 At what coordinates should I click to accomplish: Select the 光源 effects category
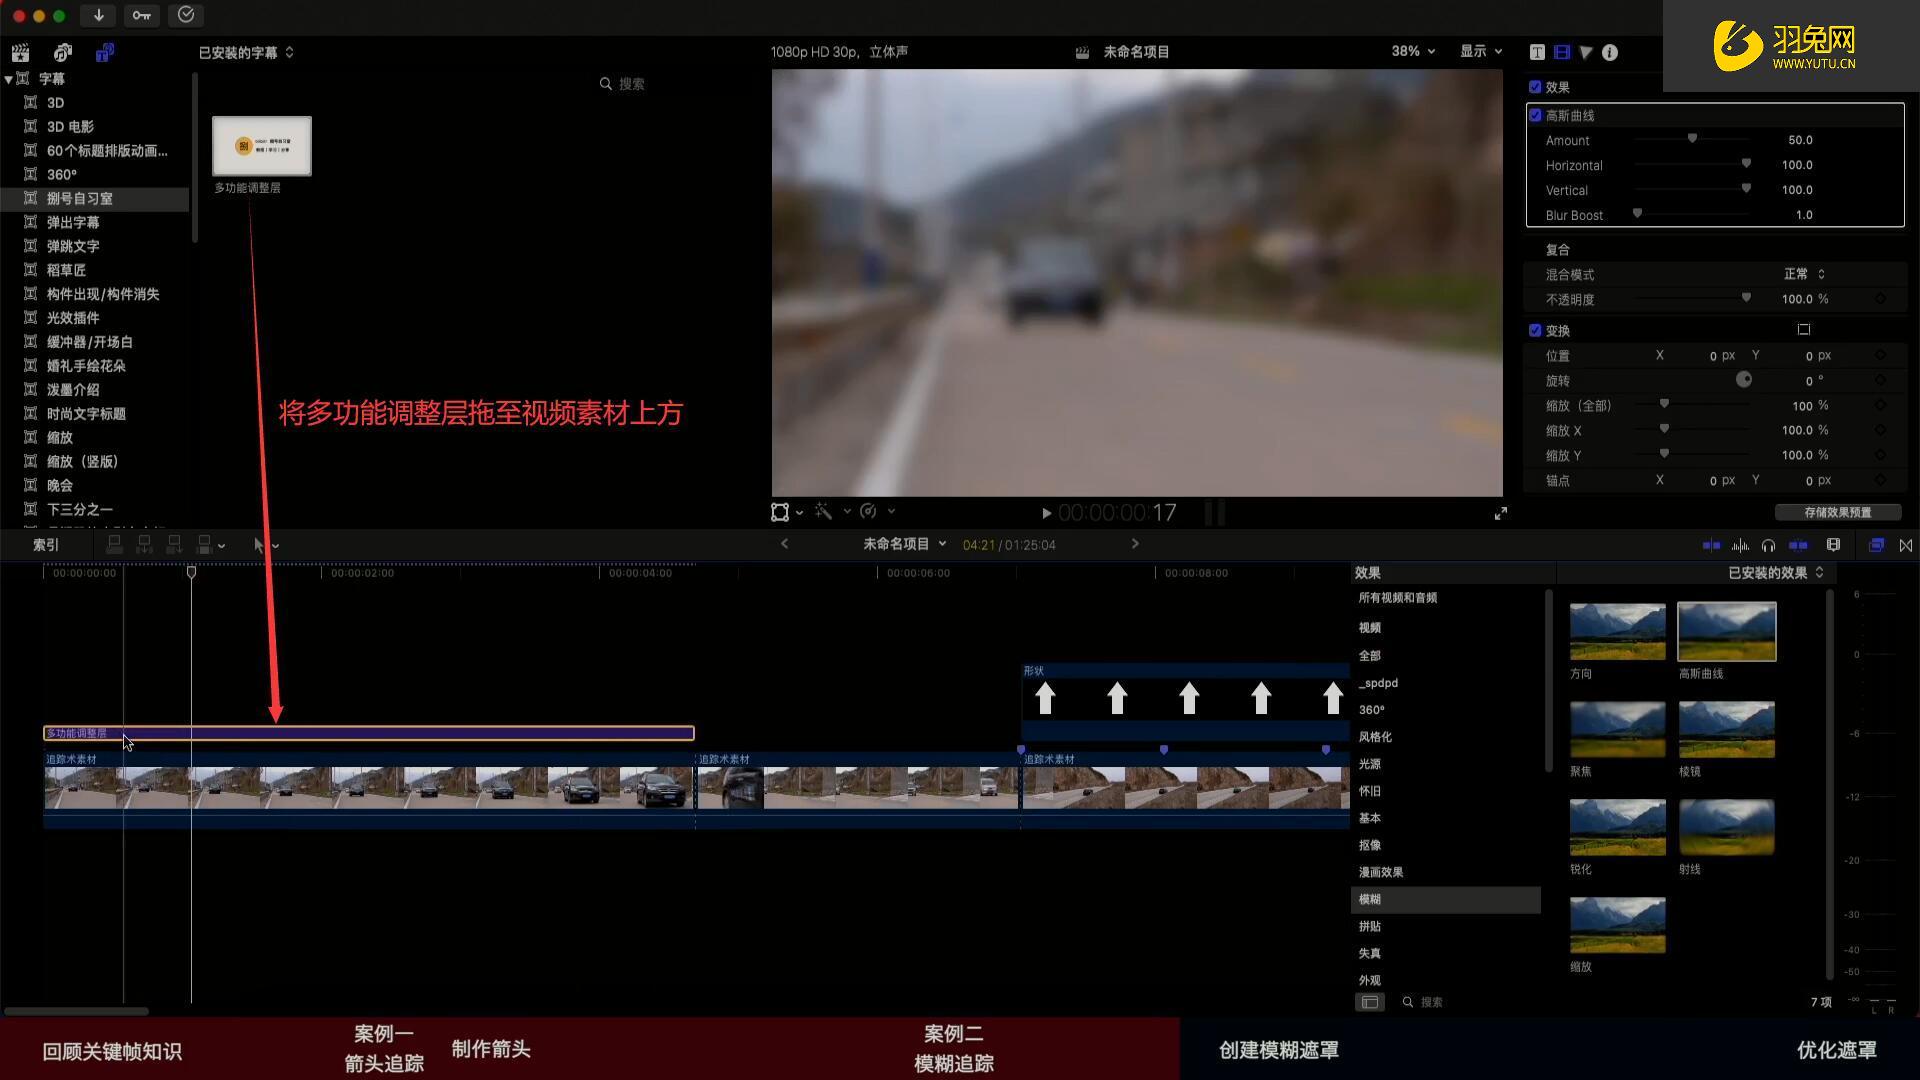click(1370, 764)
